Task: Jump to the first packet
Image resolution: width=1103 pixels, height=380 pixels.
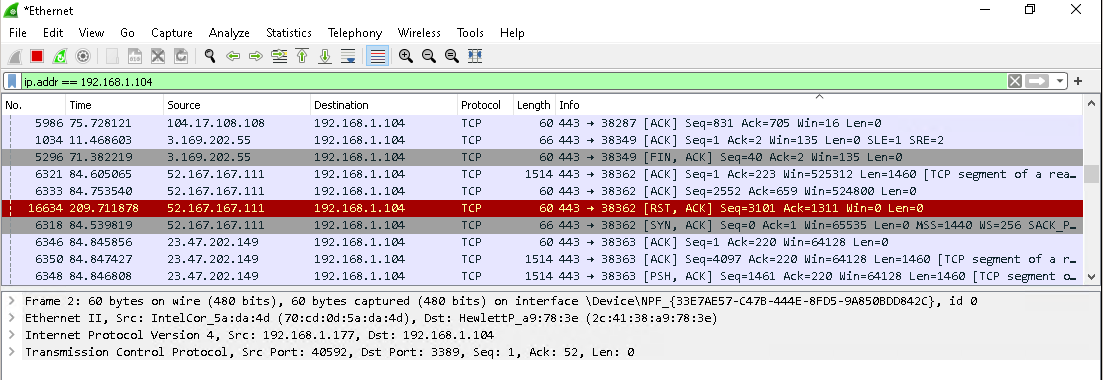Action: tap(302, 56)
